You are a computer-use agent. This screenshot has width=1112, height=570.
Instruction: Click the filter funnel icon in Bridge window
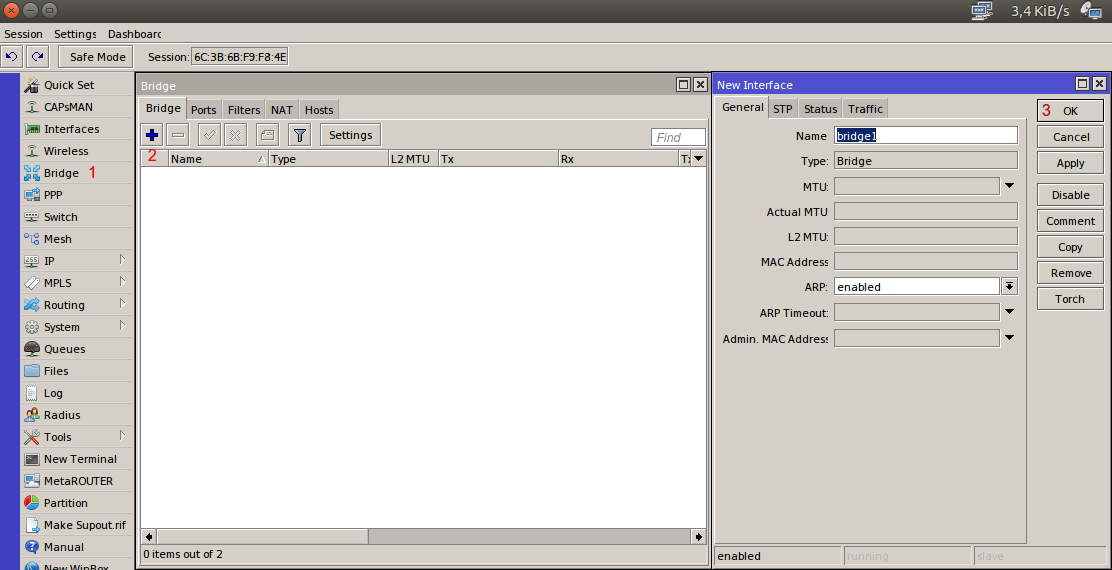coord(299,135)
